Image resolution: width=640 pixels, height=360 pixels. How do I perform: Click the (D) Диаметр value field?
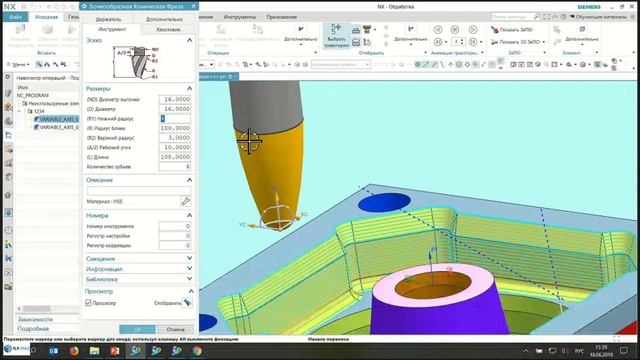[x=175, y=109]
